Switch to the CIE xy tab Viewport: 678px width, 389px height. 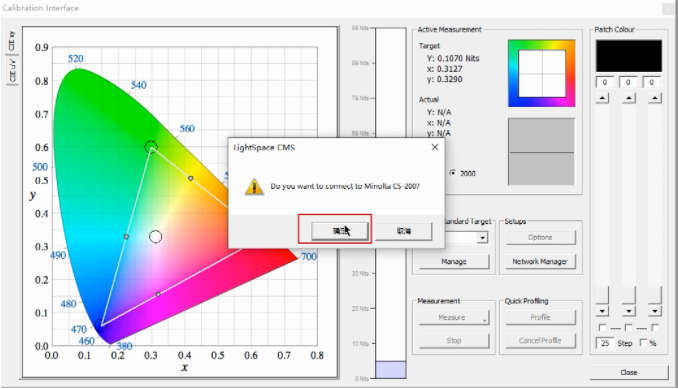[x=12, y=41]
